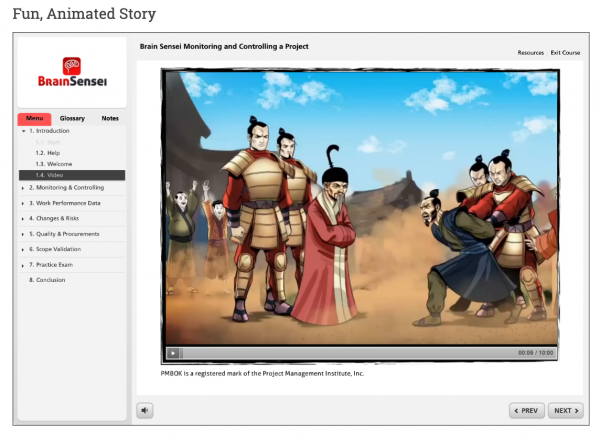Click the 00:06 / 10:00 time display
600x442 pixels.
(x=535, y=353)
